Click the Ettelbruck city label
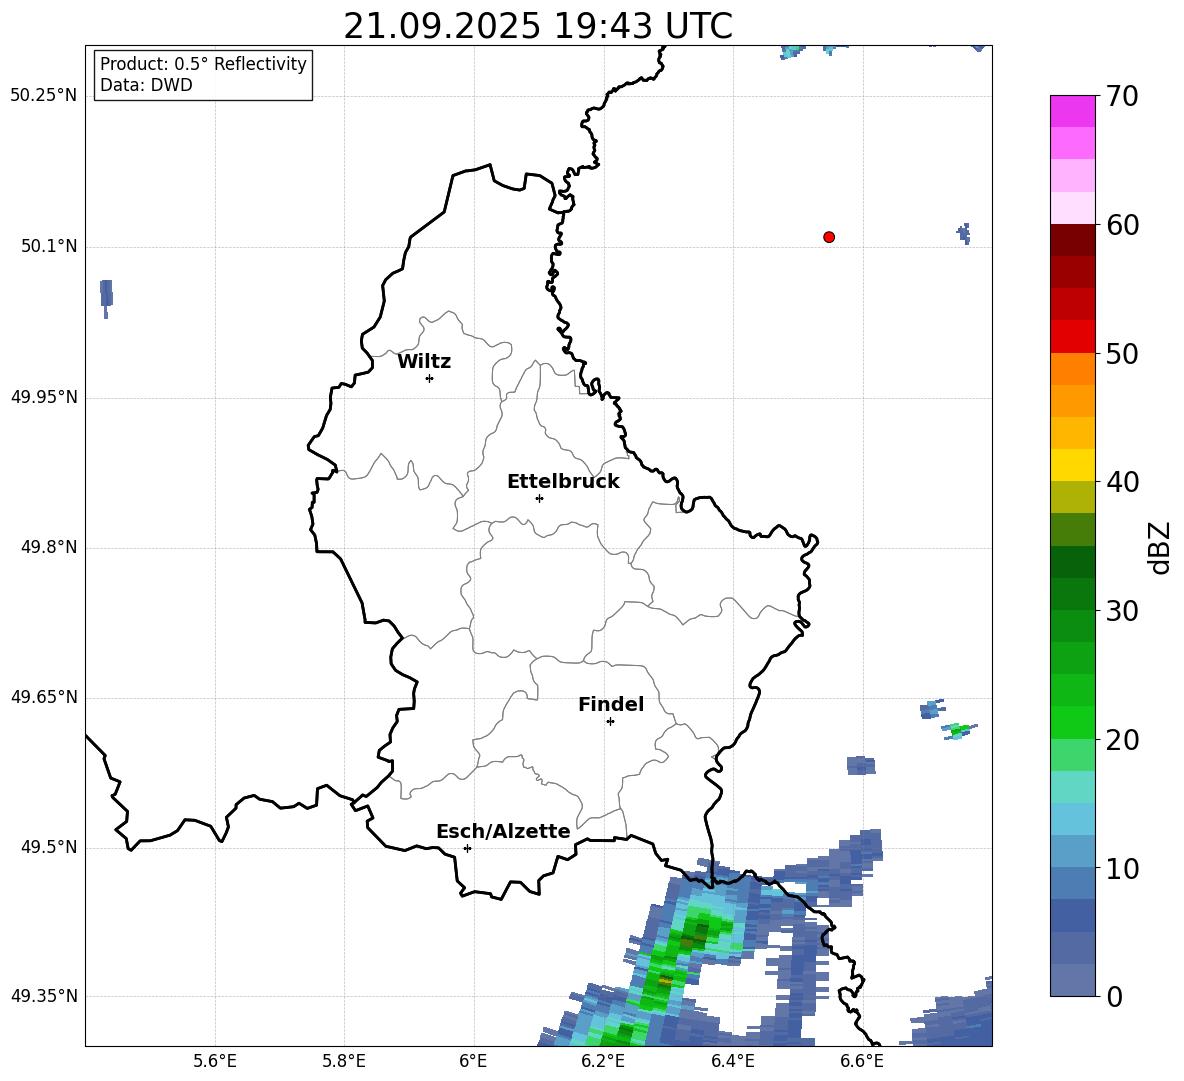The width and height of the screenshot is (1184, 1081). click(563, 482)
